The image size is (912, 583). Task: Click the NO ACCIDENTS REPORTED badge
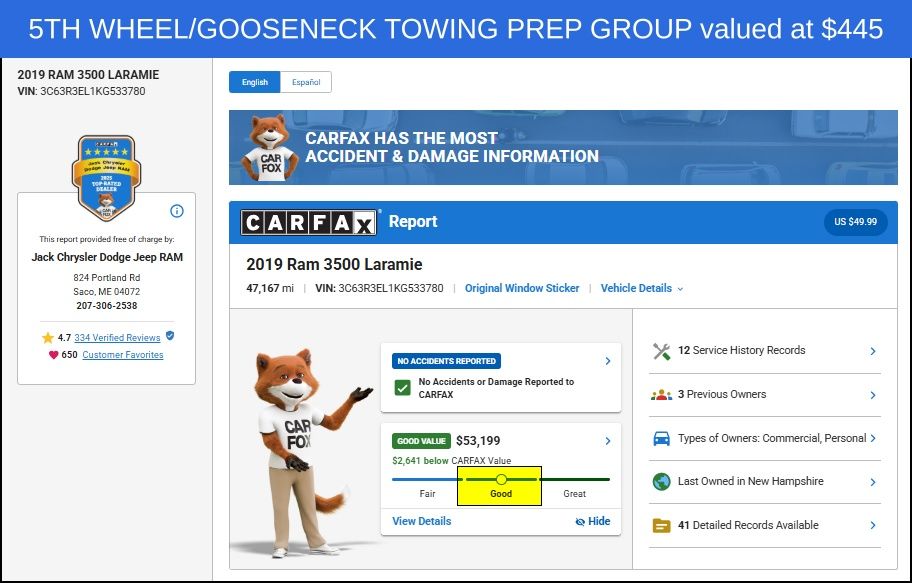pos(447,361)
